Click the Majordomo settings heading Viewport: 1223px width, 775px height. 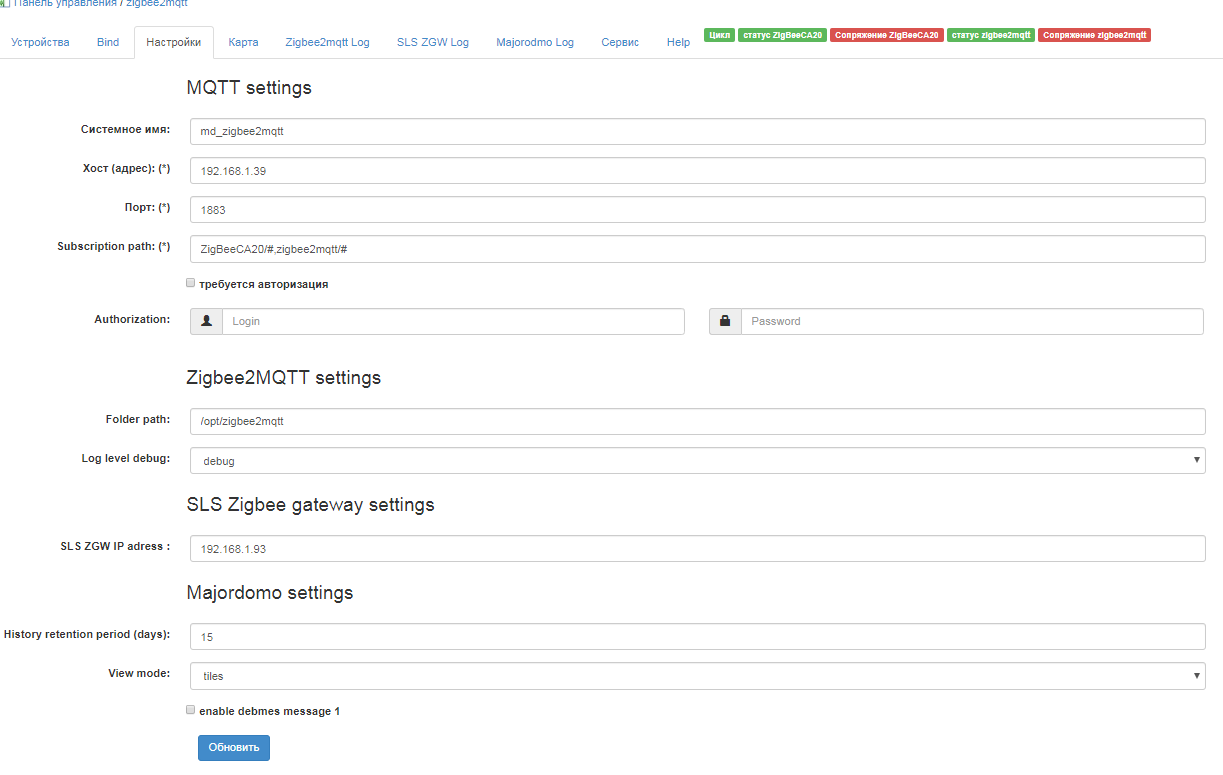click(x=270, y=592)
